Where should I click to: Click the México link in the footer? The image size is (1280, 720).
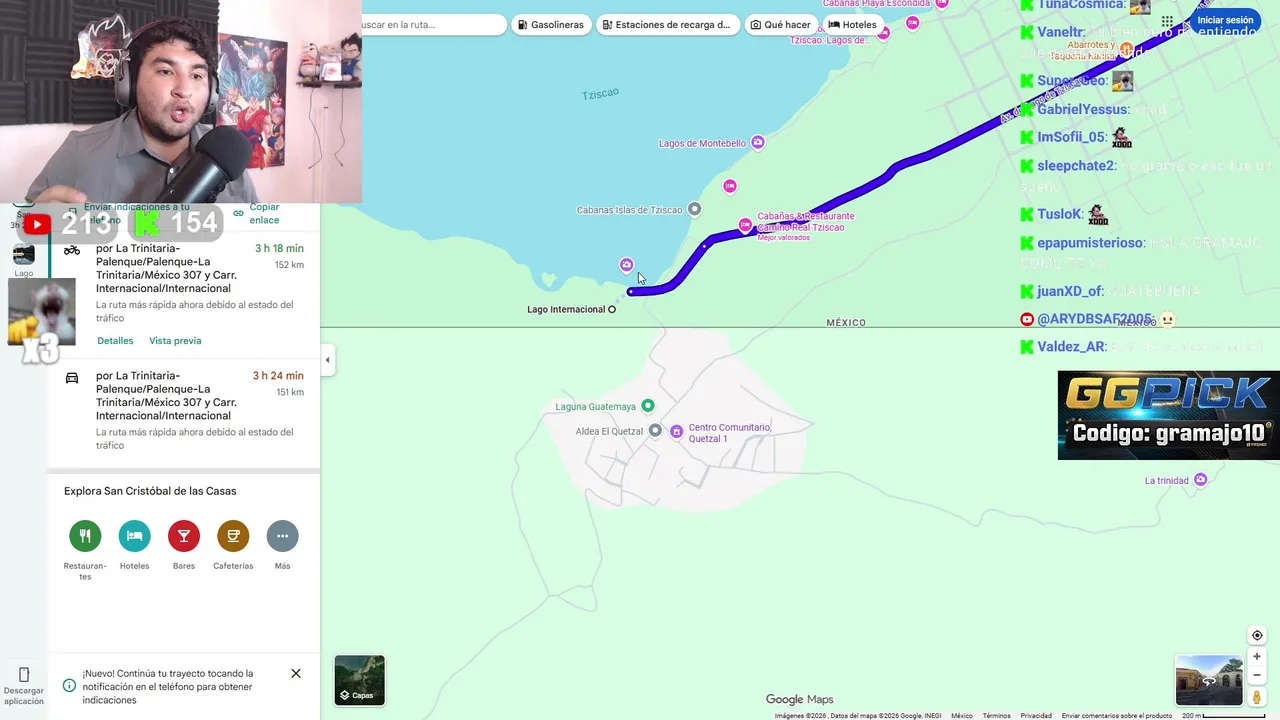pyautogui.click(x=962, y=716)
